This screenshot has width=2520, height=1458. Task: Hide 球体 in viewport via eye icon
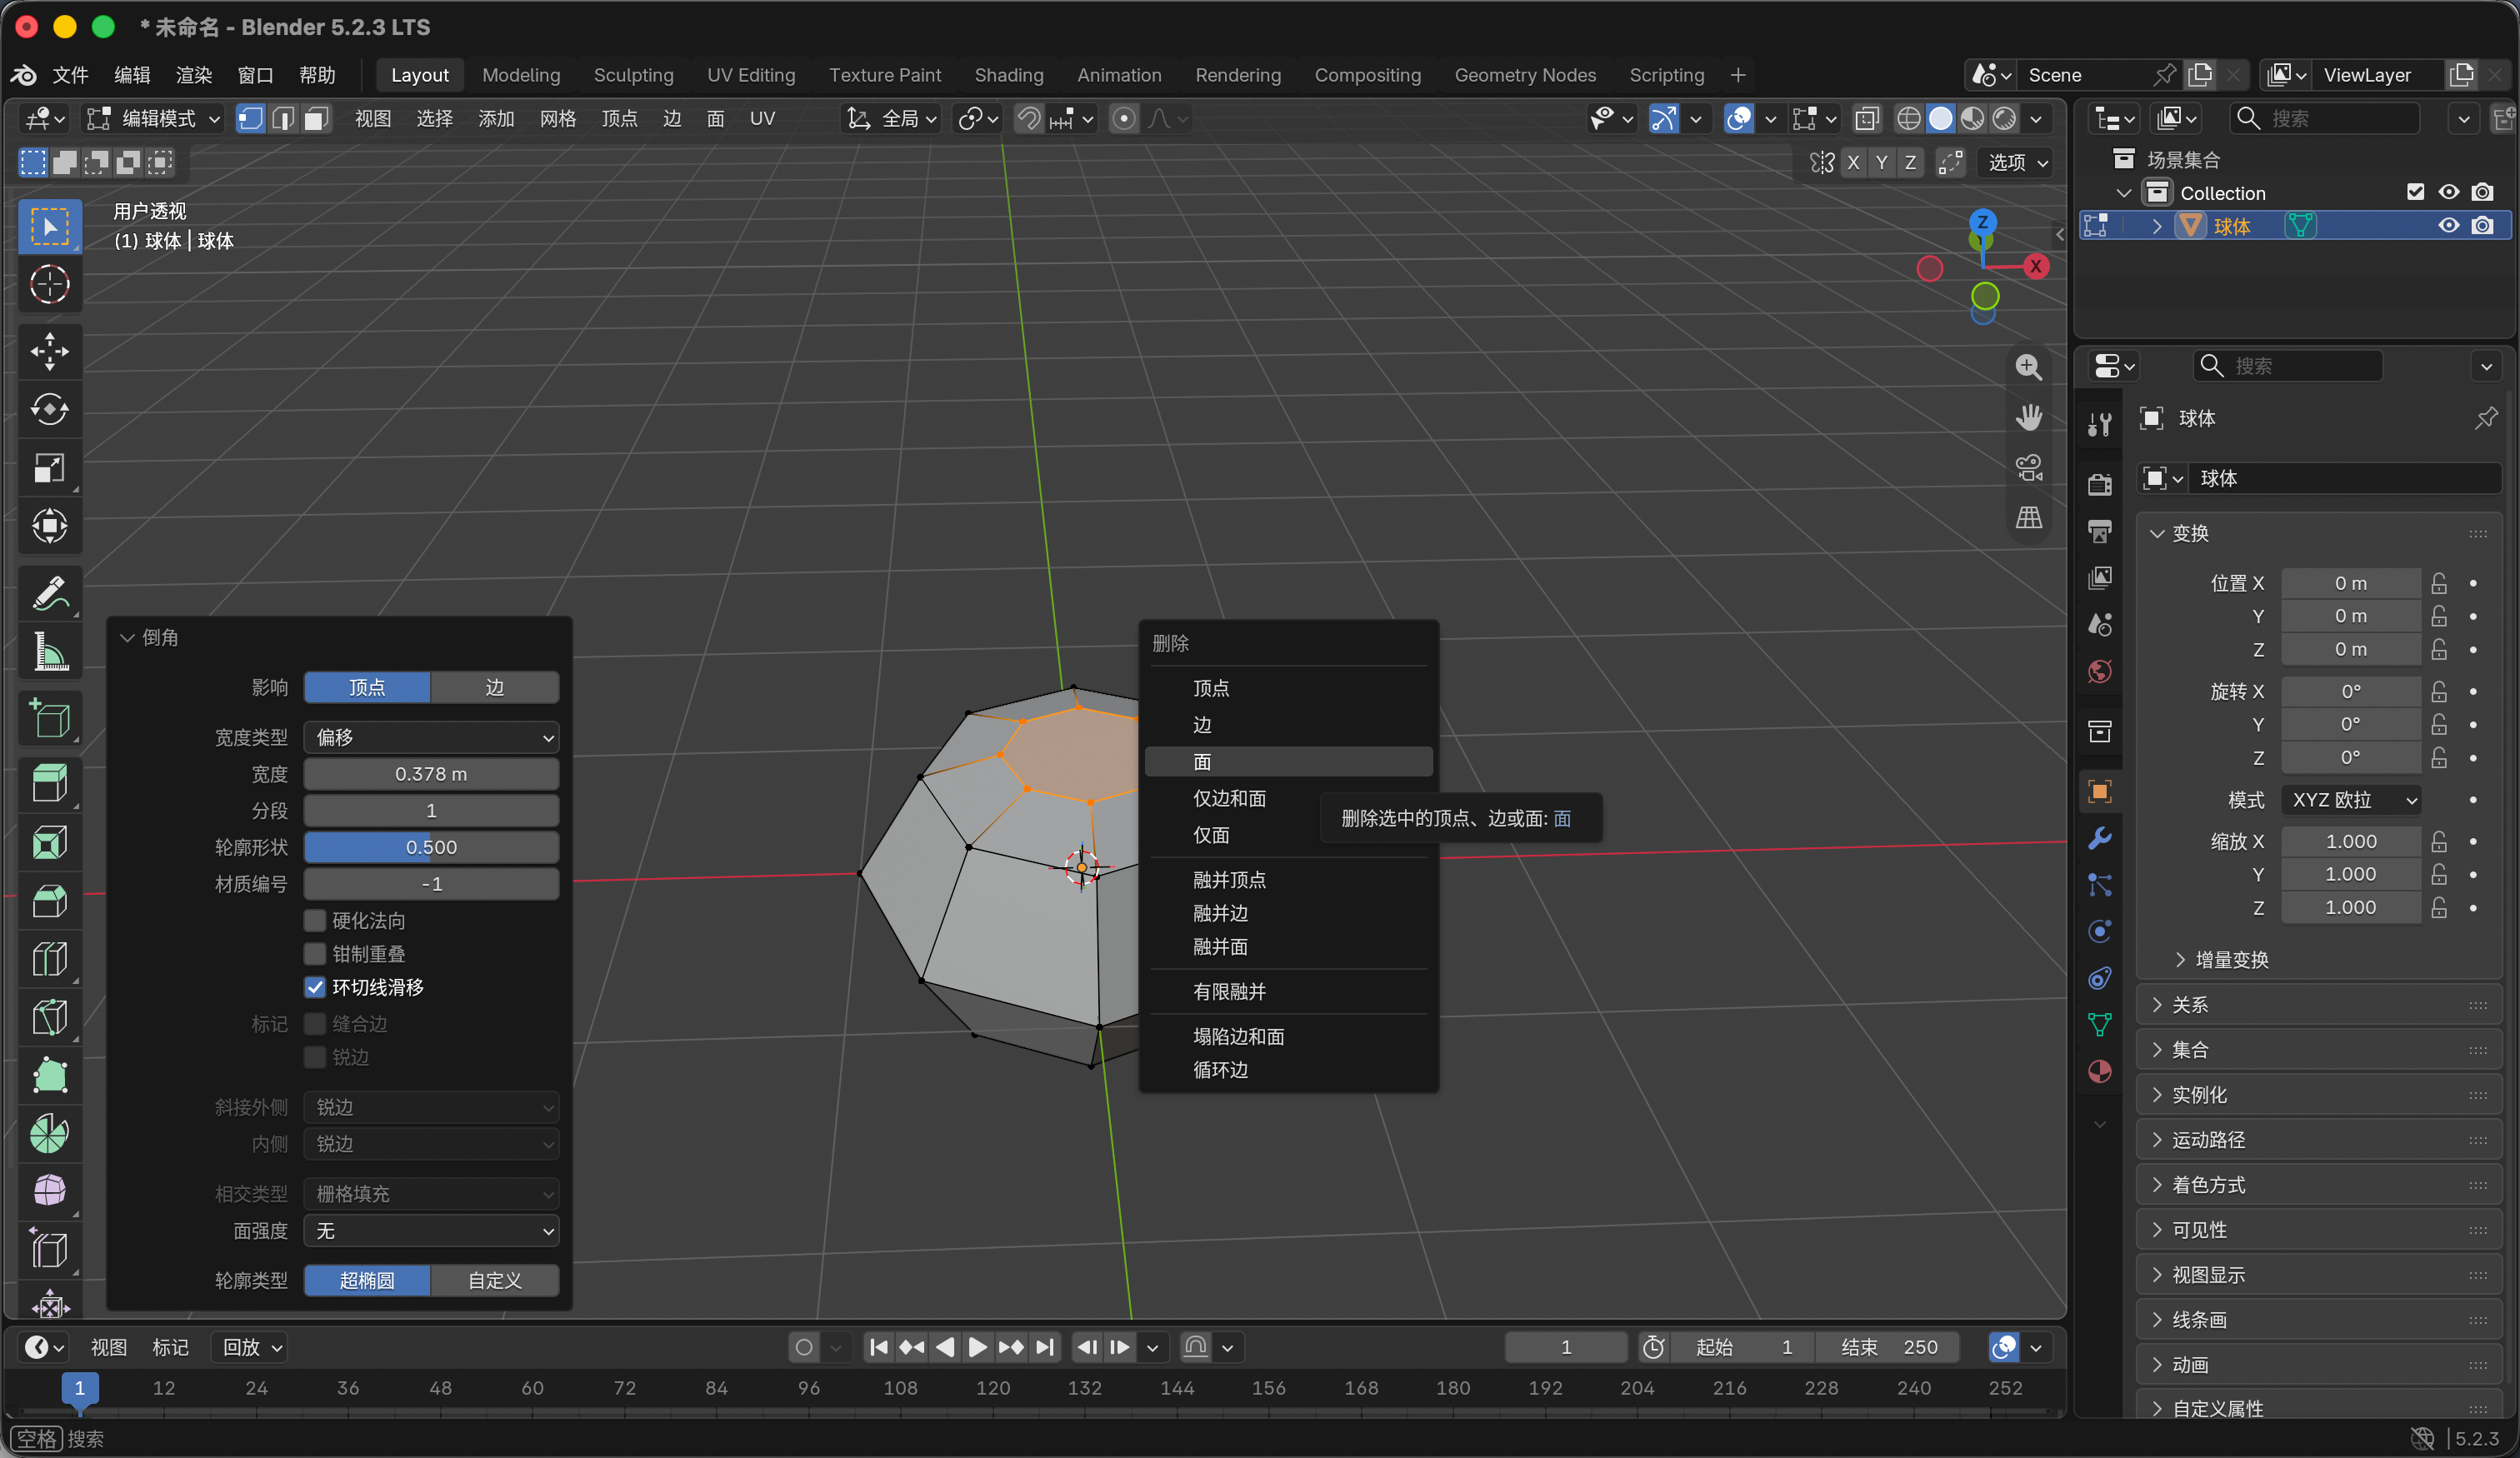(x=2448, y=226)
